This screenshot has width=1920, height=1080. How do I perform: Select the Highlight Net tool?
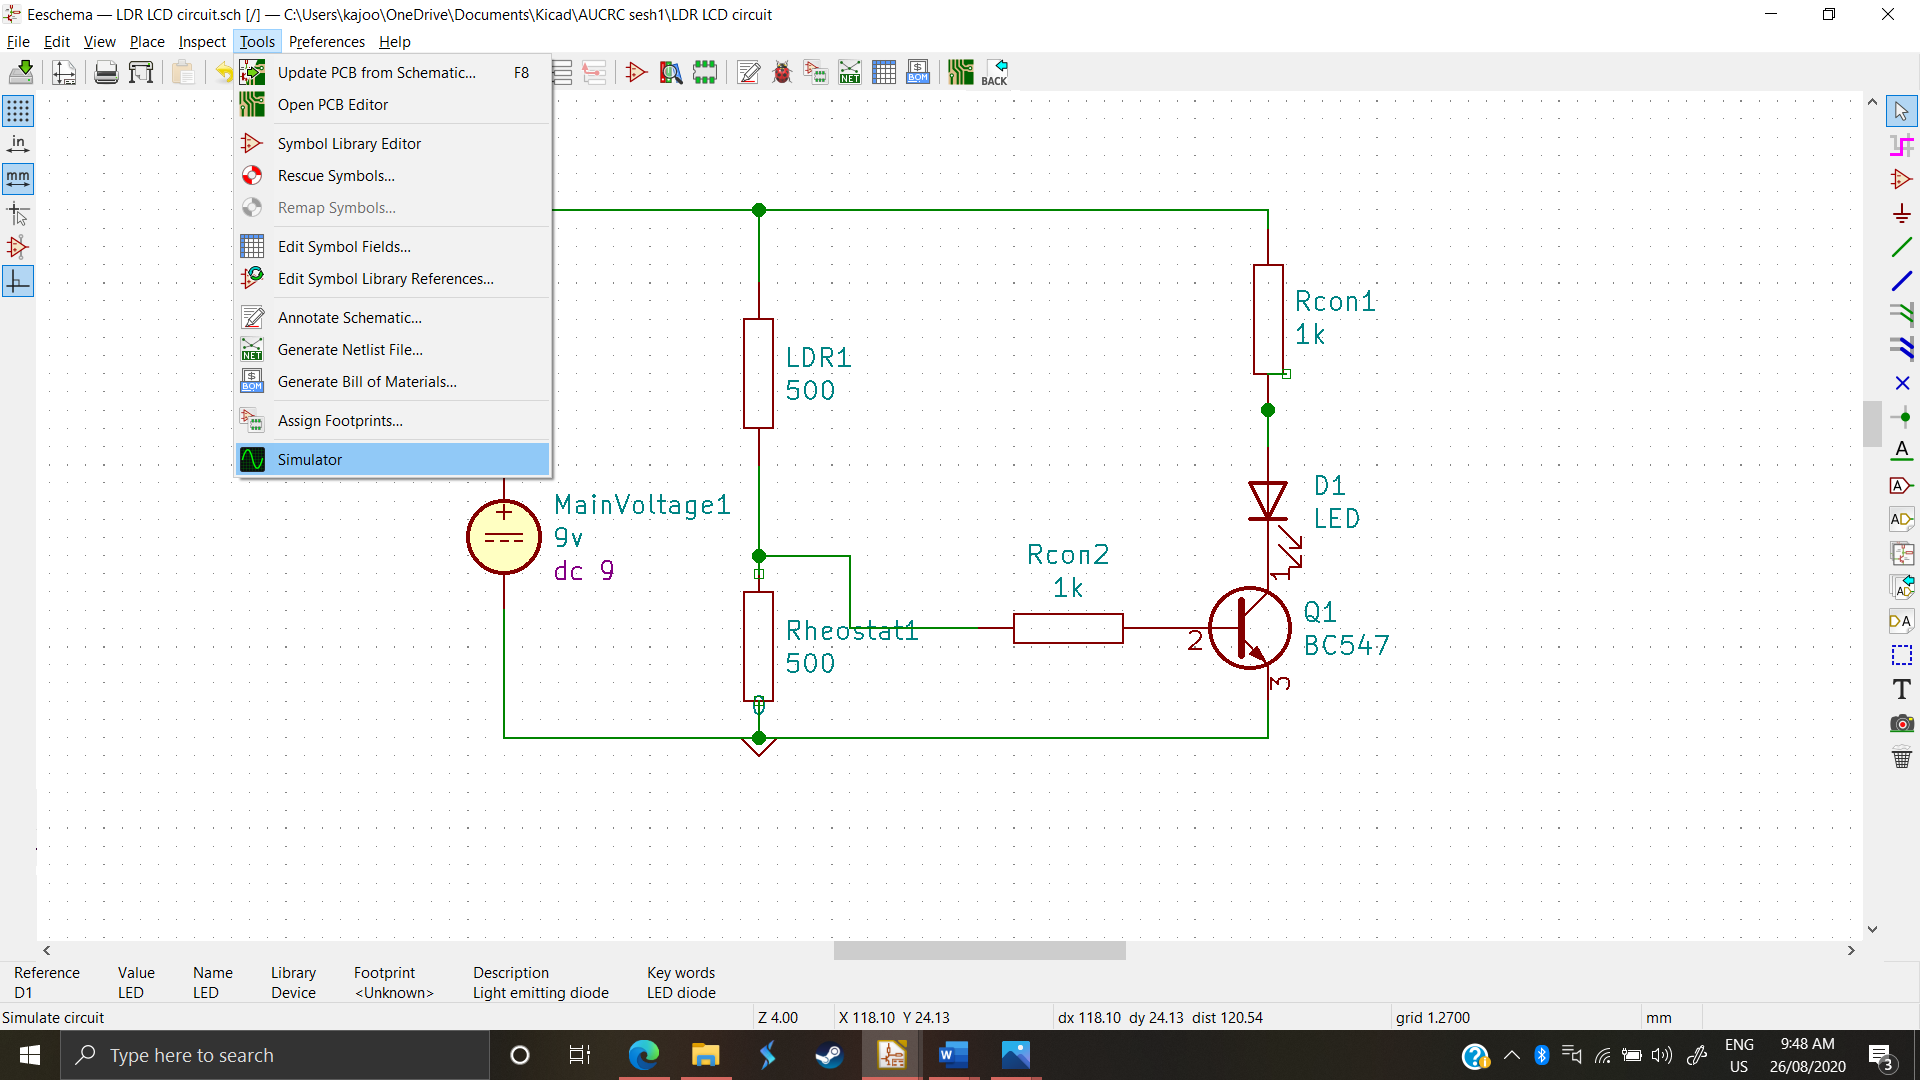[1902, 145]
